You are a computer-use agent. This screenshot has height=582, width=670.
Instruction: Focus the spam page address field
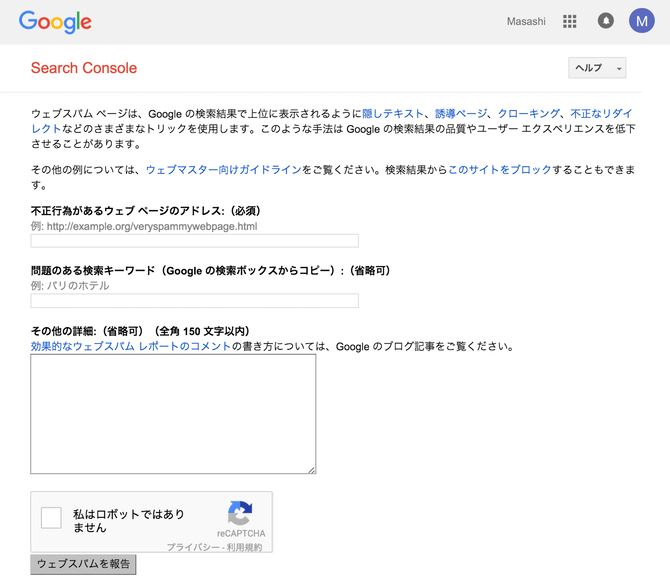click(194, 241)
